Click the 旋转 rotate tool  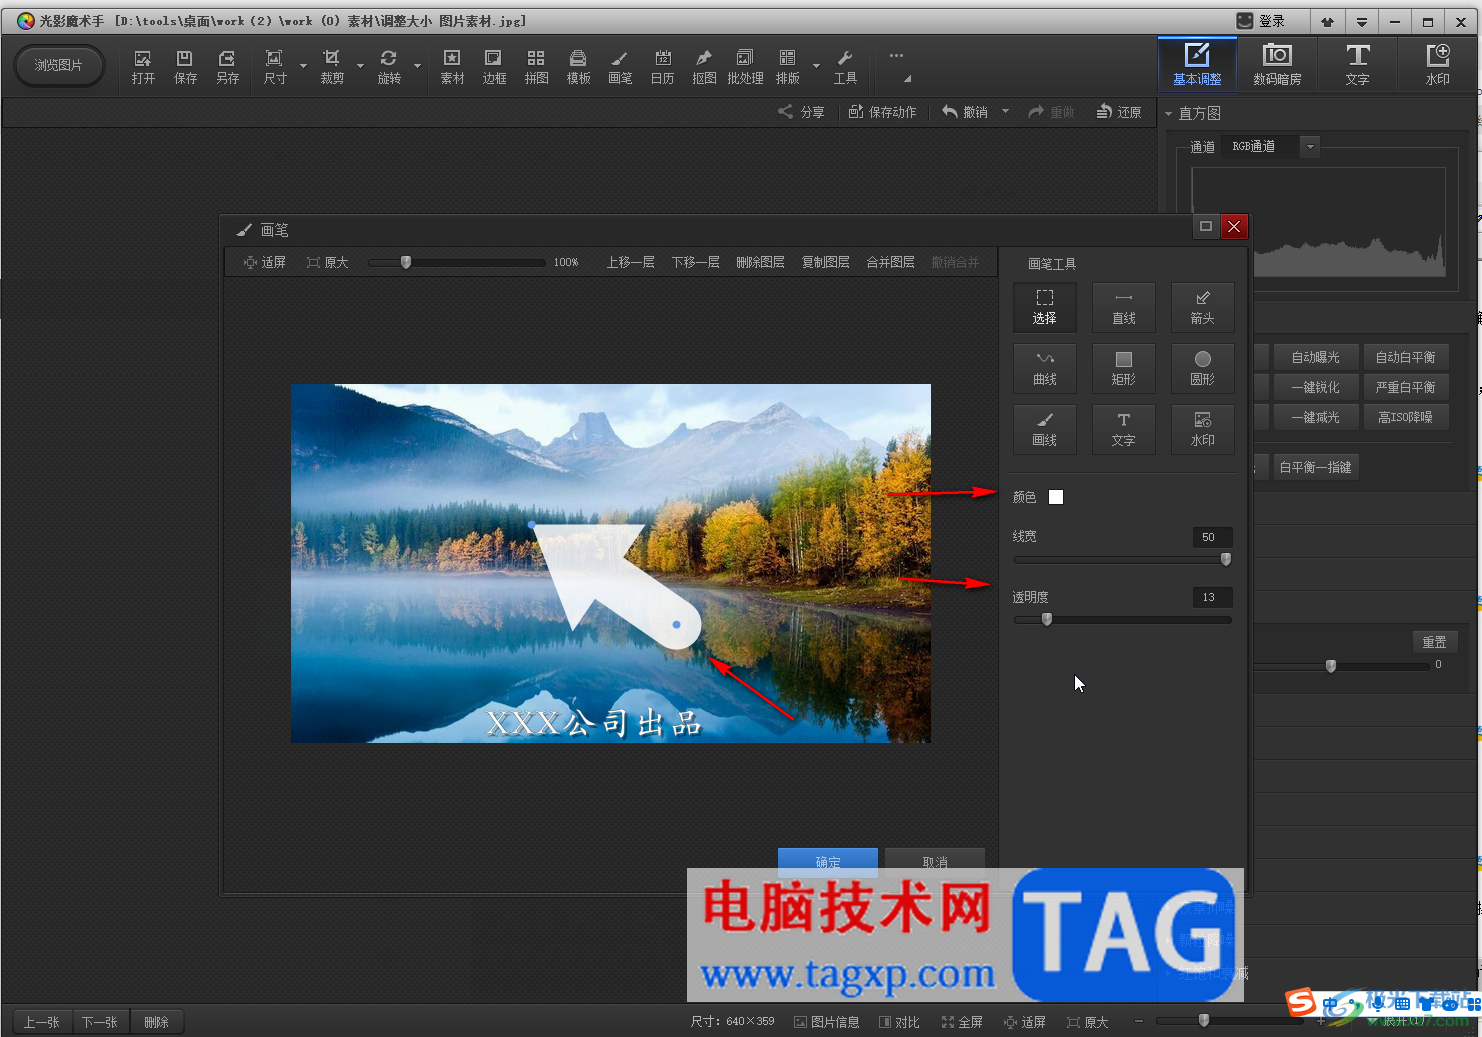click(x=389, y=67)
